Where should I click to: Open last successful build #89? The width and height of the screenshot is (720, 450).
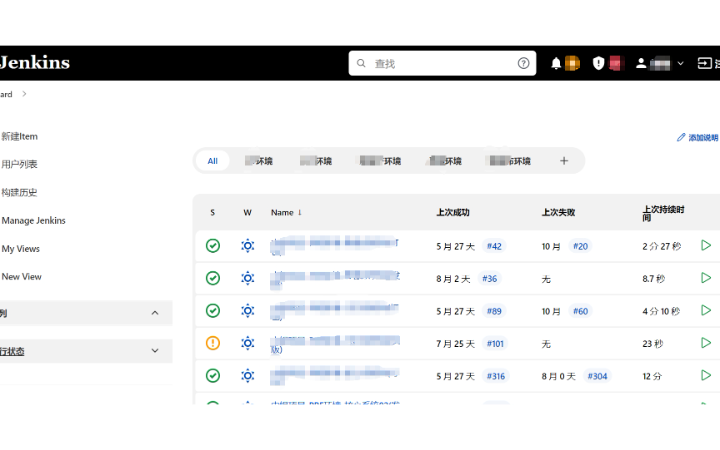point(494,311)
